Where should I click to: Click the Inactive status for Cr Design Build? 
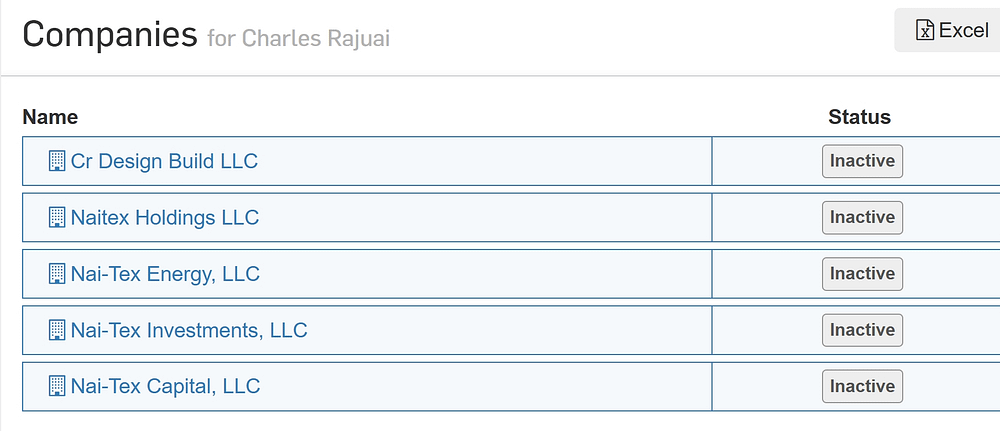pyautogui.click(x=862, y=161)
